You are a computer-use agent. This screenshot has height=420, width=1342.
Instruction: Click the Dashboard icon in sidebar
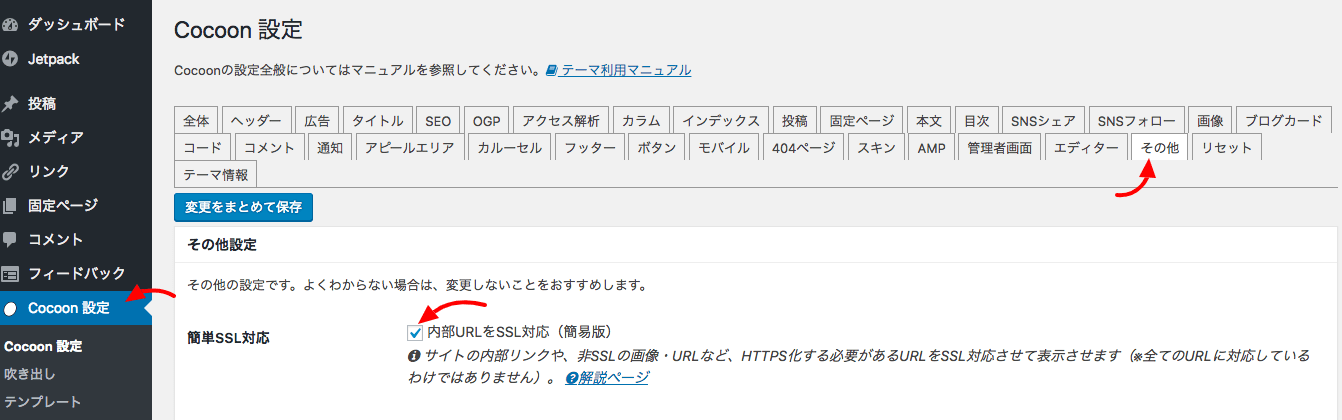(10, 24)
